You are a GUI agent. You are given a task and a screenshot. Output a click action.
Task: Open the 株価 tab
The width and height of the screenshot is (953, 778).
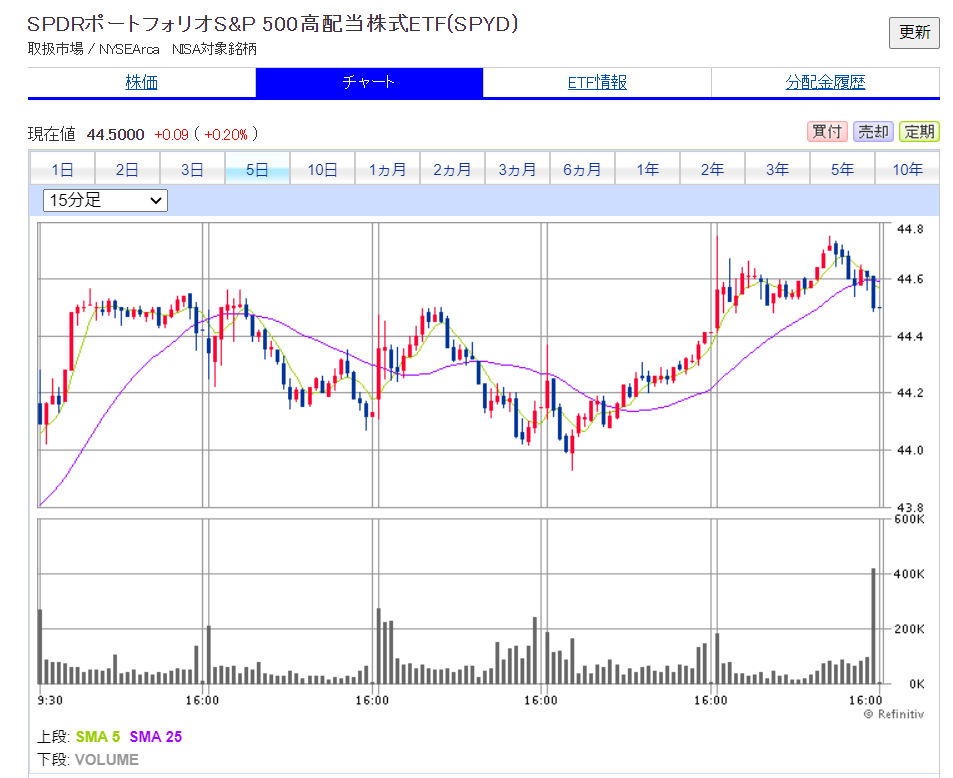pos(142,82)
